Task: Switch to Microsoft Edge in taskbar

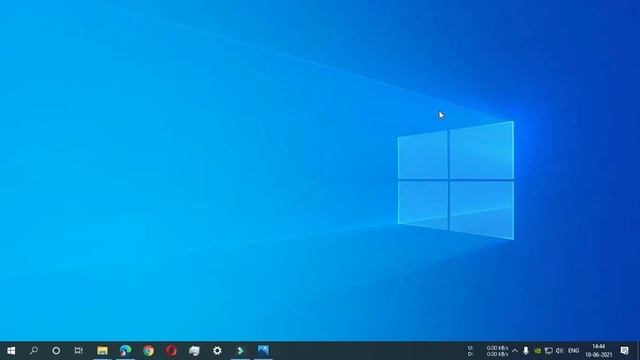Action: [x=125, y=351]
